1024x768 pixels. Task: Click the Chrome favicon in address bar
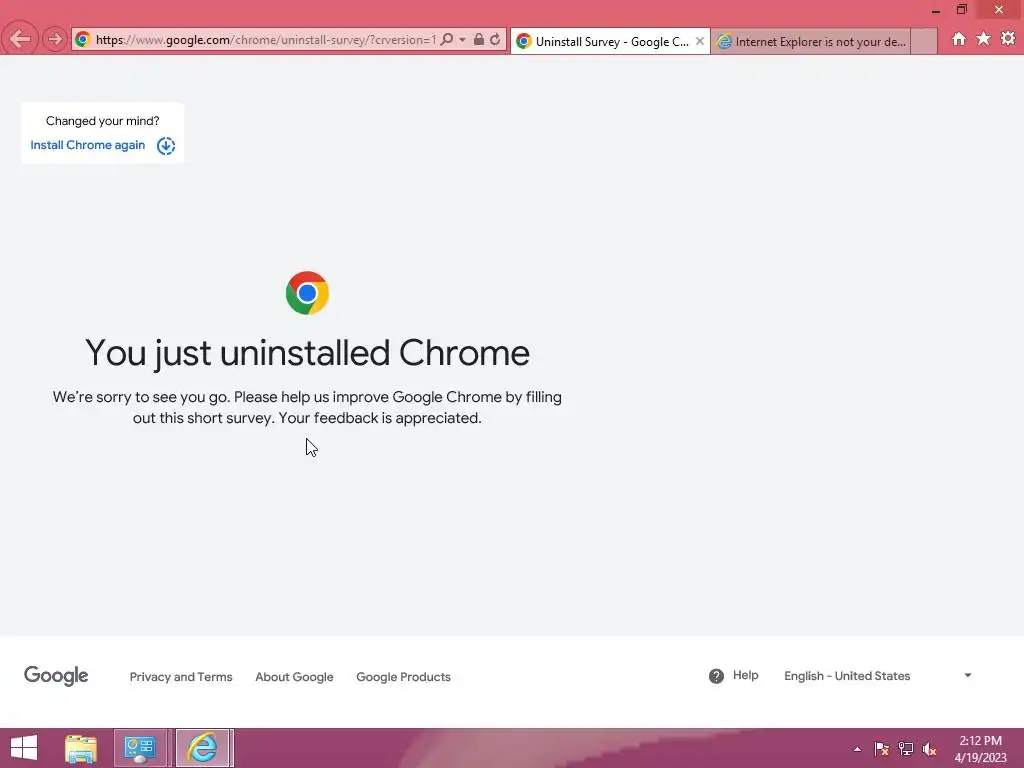(82, 39)
